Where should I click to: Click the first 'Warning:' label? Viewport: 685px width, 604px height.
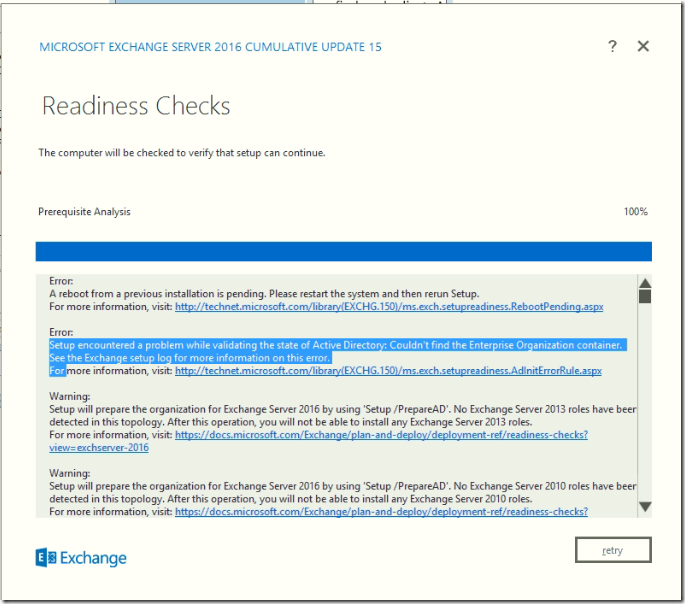(69, 397)
